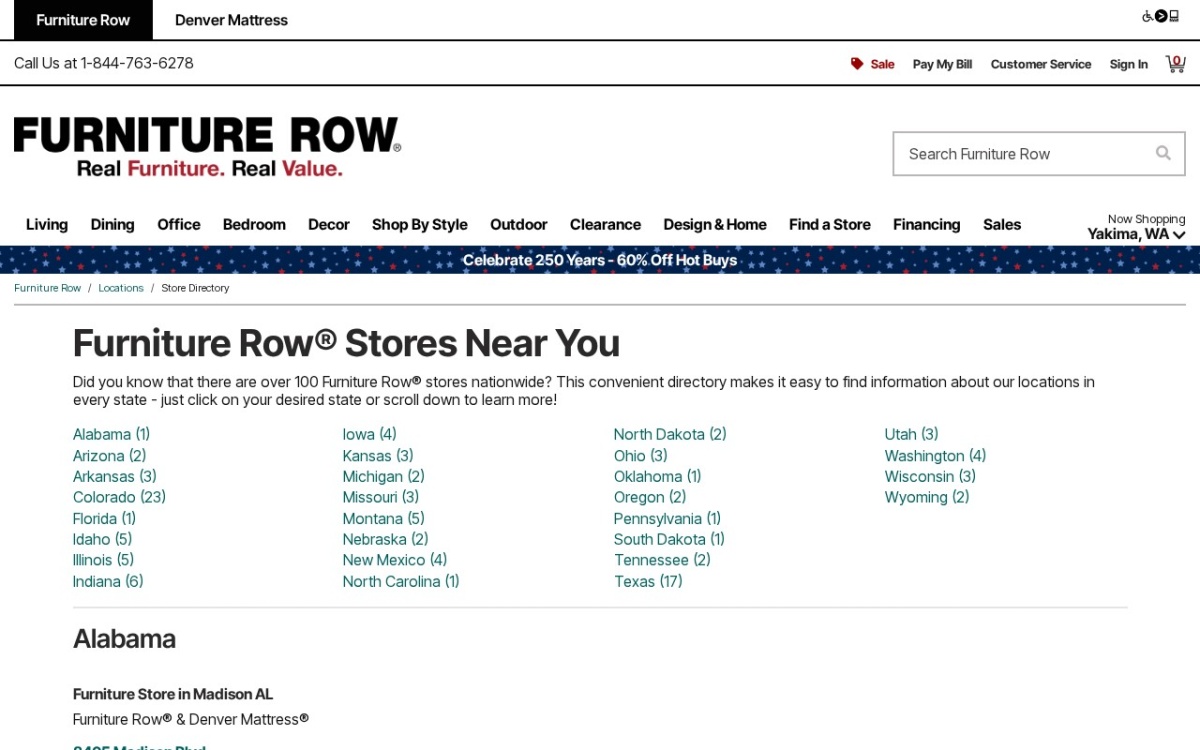This screenshot has height=750, width=1200.
Task: Jump to Florida (1) stores
Action: 104,518
